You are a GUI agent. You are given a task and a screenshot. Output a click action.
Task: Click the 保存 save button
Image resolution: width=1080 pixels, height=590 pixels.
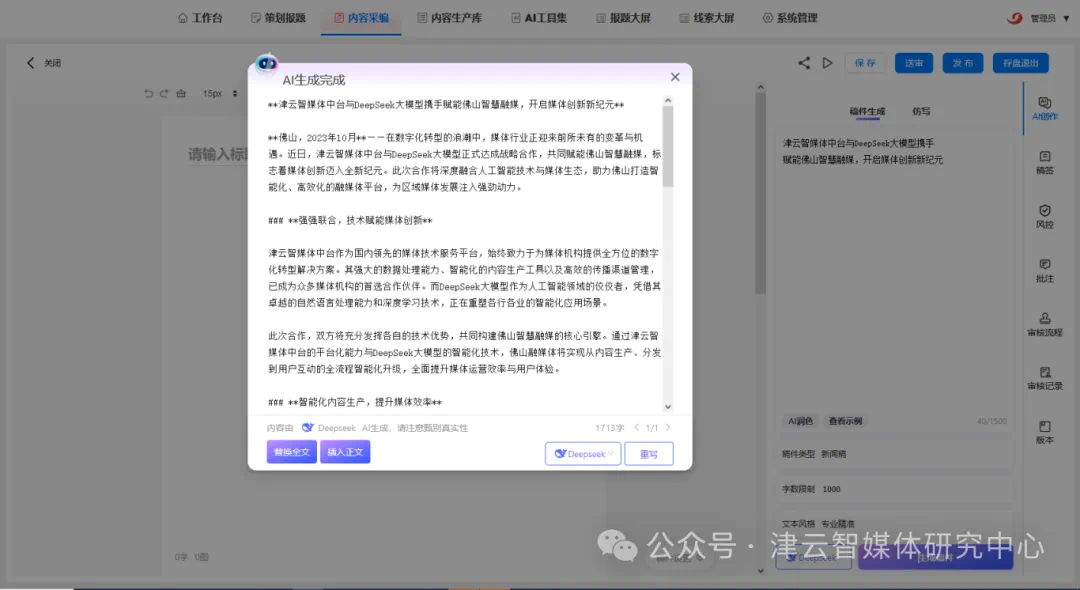pyautogui.click(x=865, y=63)
